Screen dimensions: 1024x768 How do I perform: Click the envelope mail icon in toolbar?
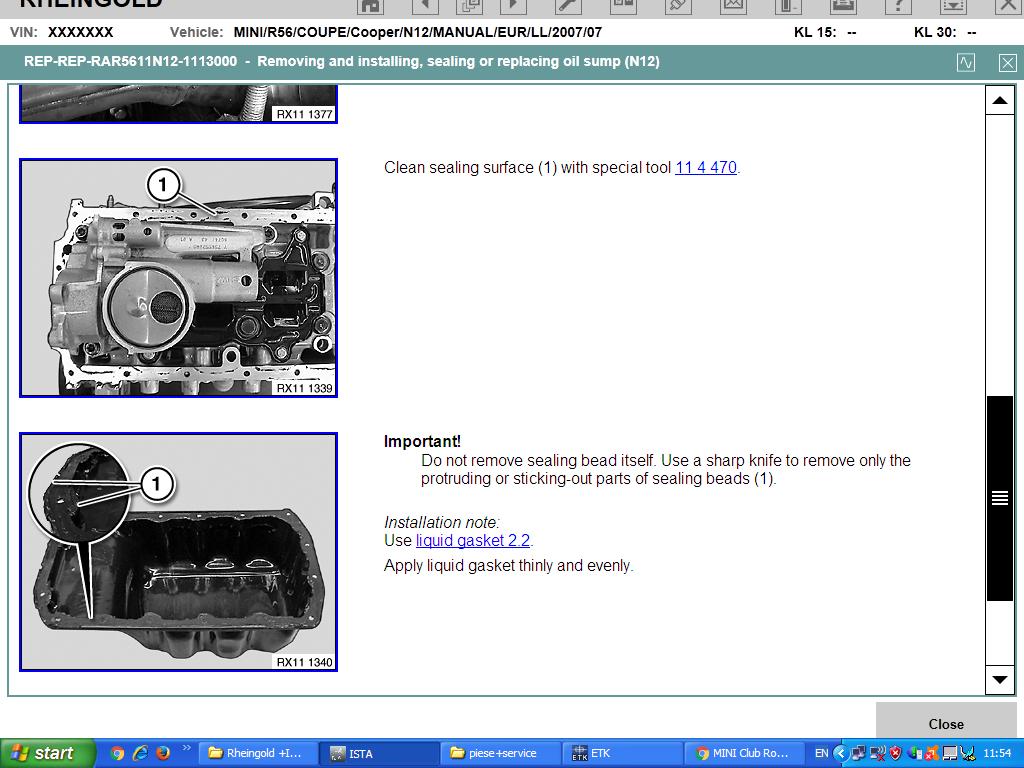pyautogui.click(x=733, y=5)
